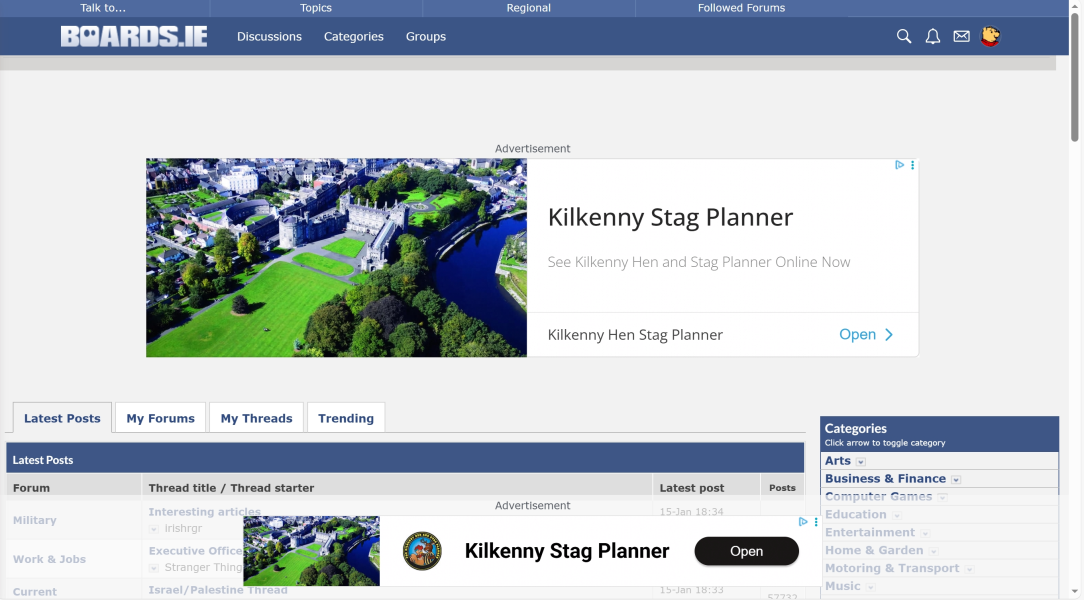Click the Forum column header
Viewport: 1084px width, 600px height.
point(31,488)
